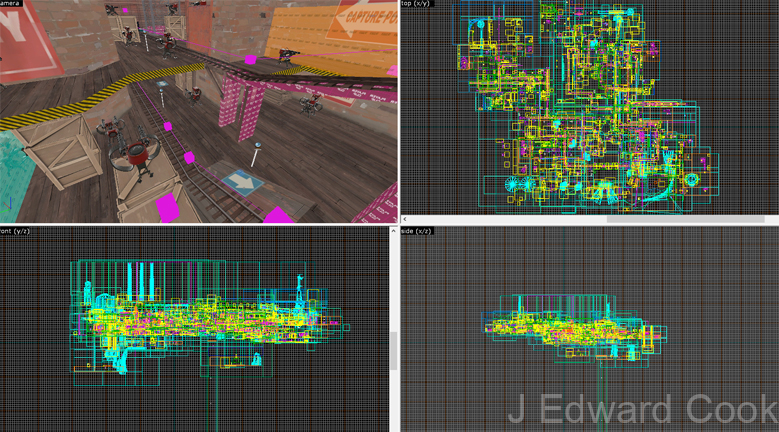Click the top (x/y) viewport label
The height and width of the screenshot is (432, 779).
point(417,3)
